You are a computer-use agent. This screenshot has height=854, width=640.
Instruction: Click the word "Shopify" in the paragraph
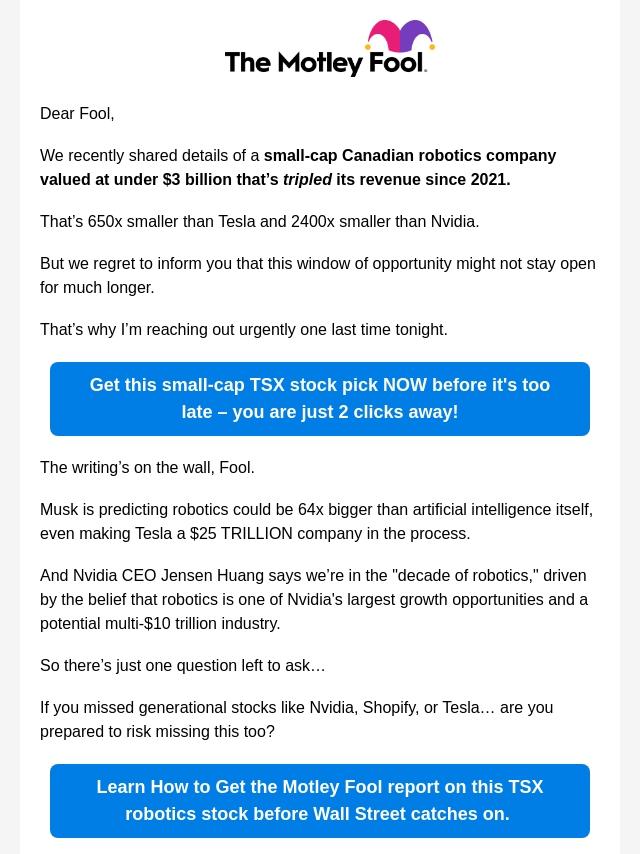[389, 708]
